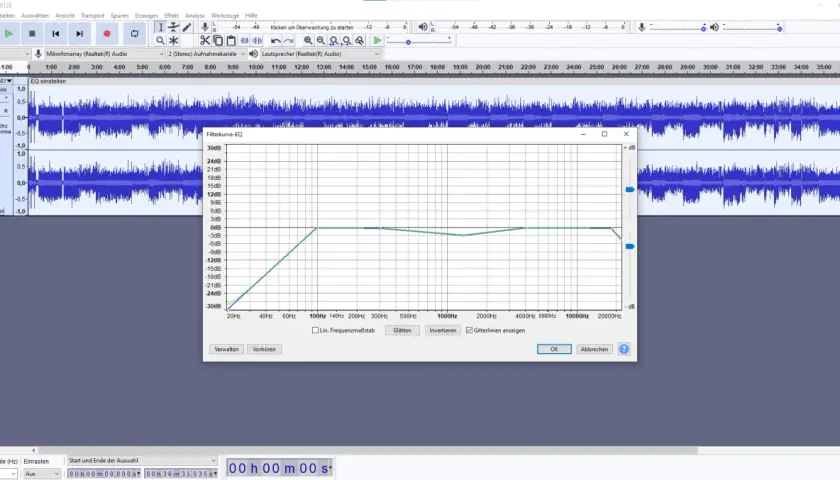Click the Zoom toggle icon

360,41
